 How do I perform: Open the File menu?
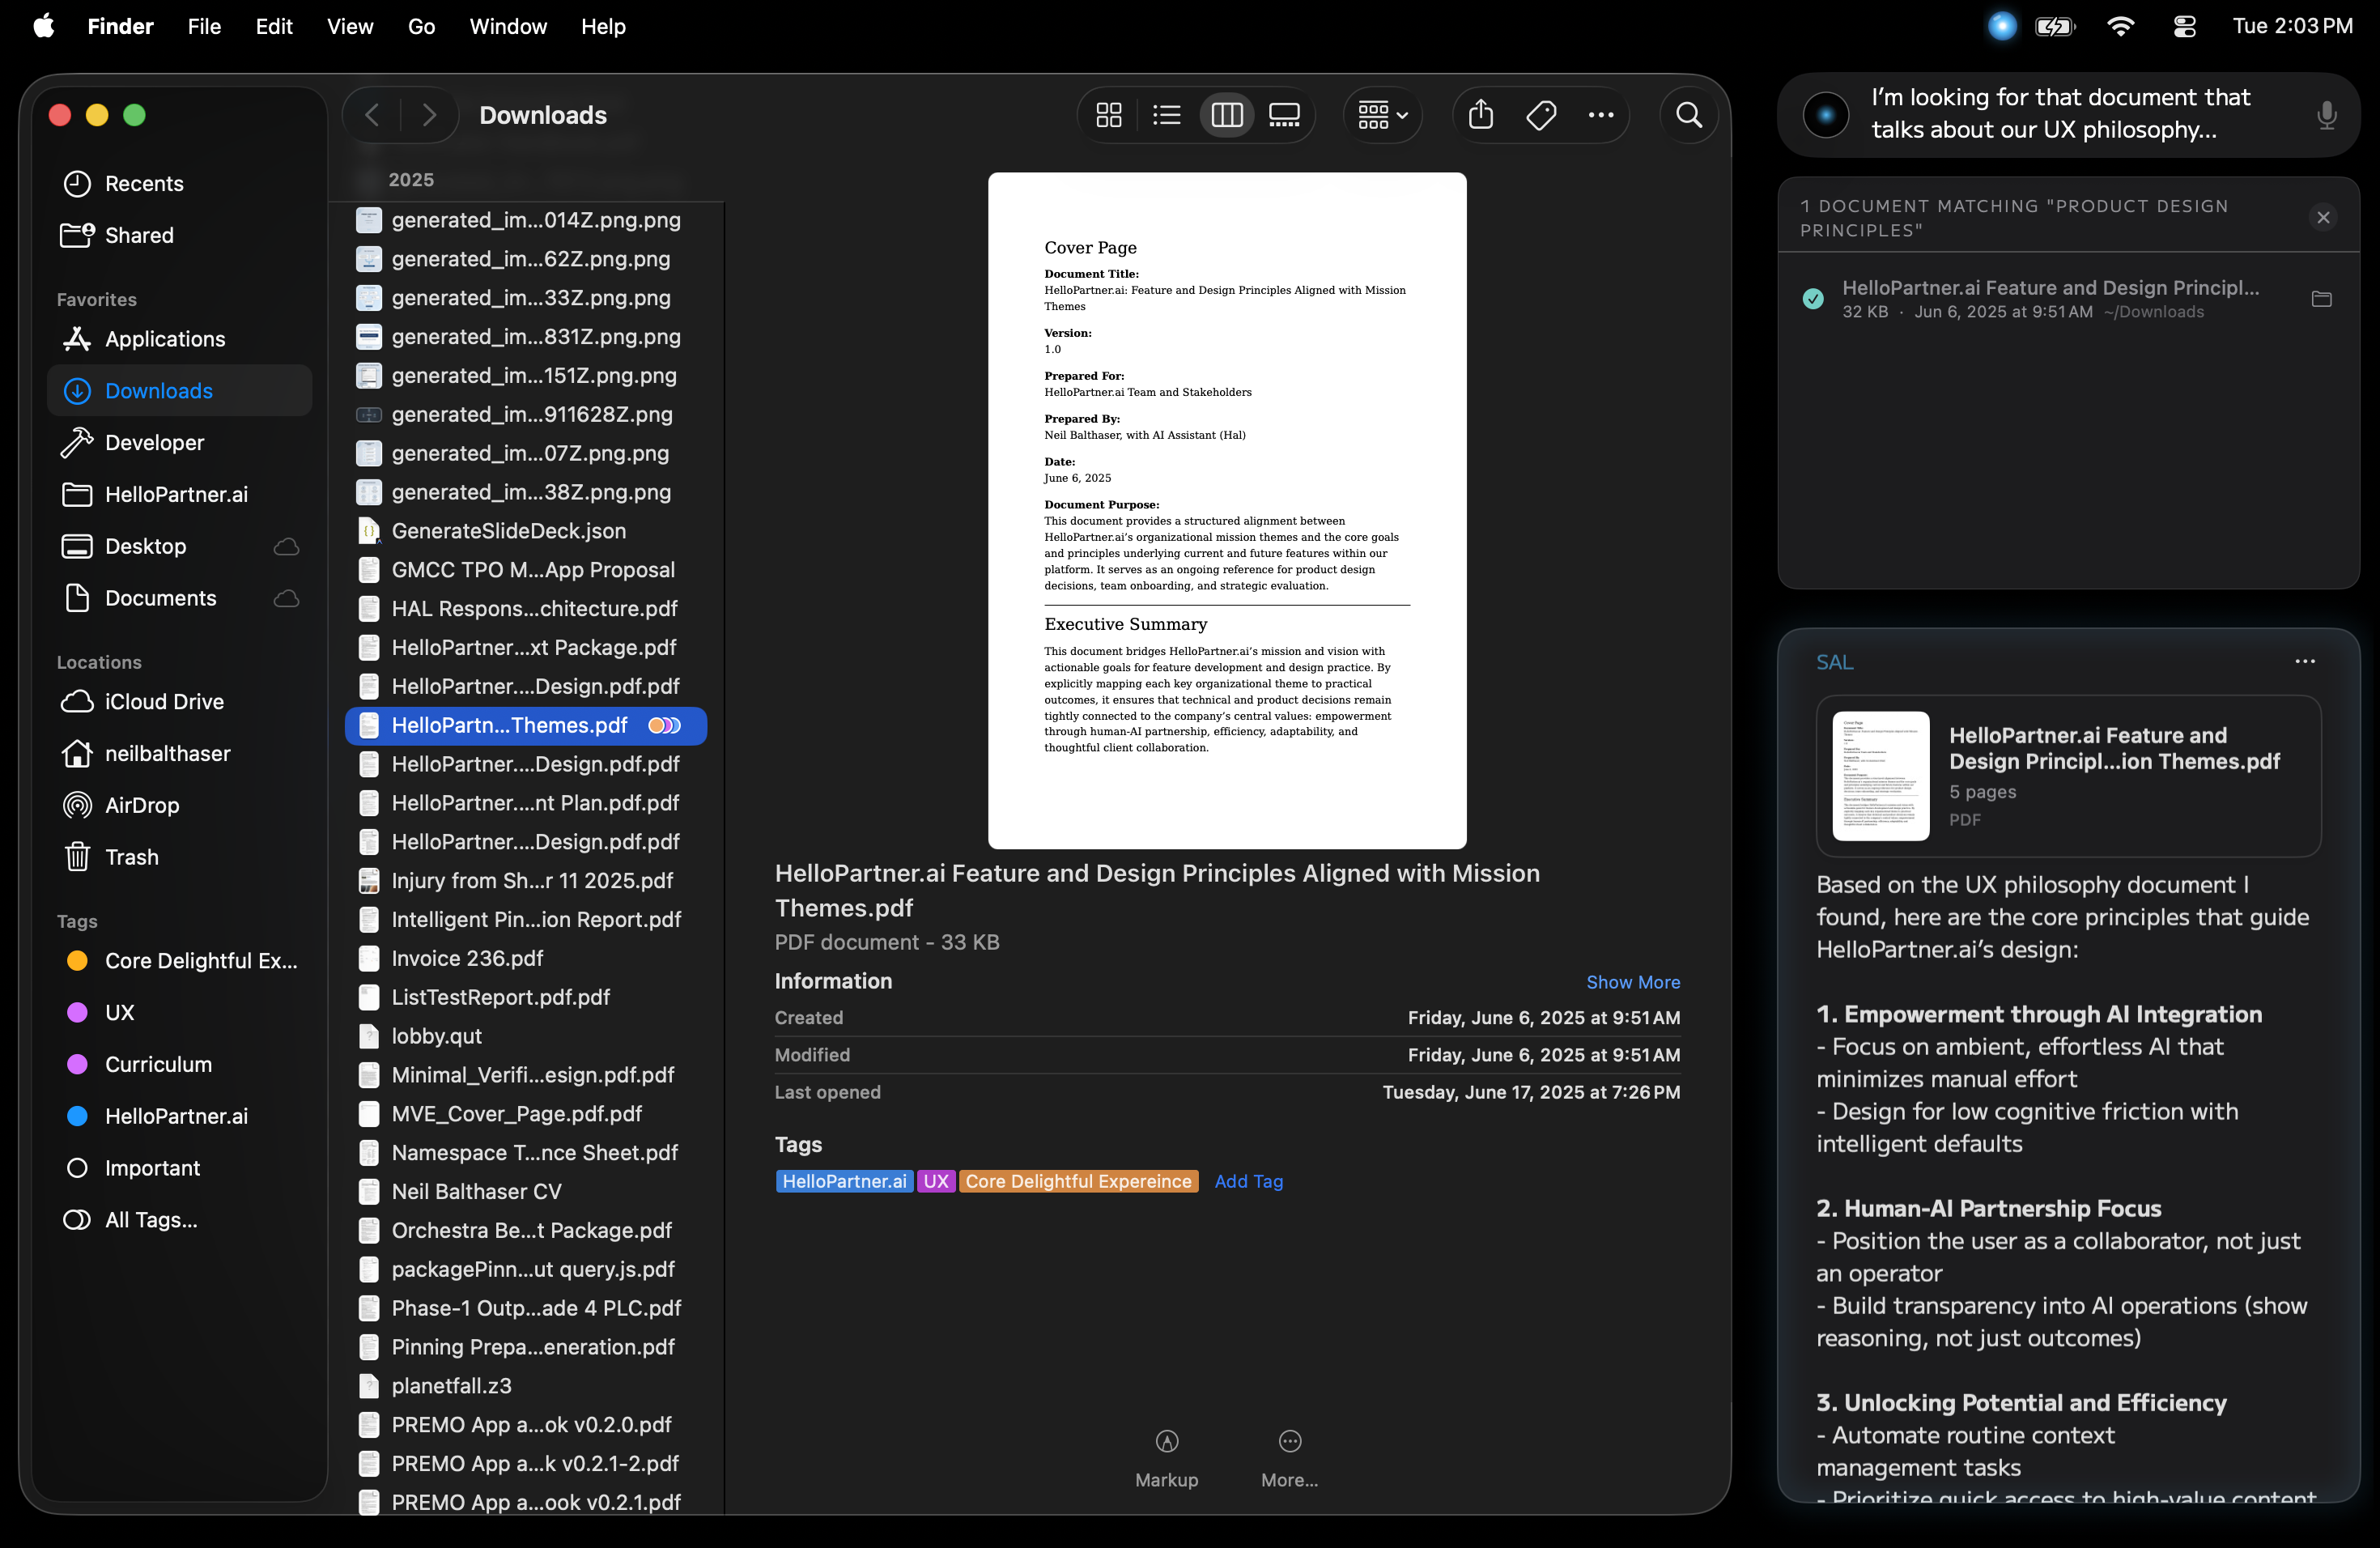click(x=204, y=27)
